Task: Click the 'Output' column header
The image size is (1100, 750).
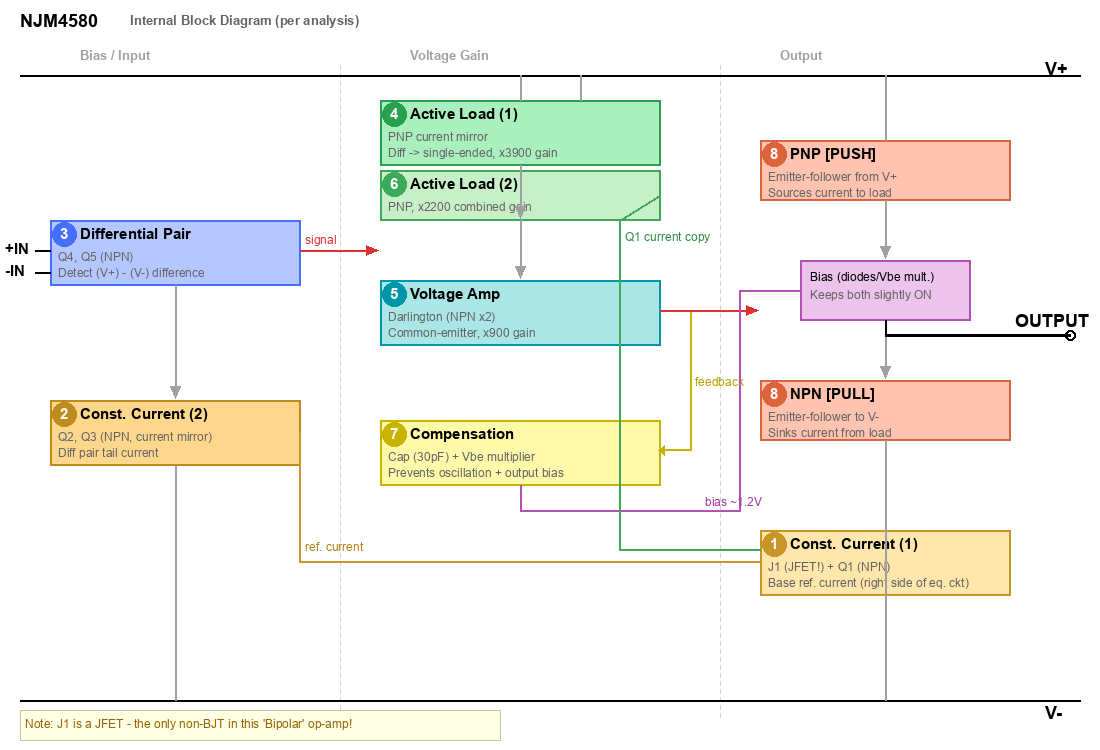Action: (801, 55)
